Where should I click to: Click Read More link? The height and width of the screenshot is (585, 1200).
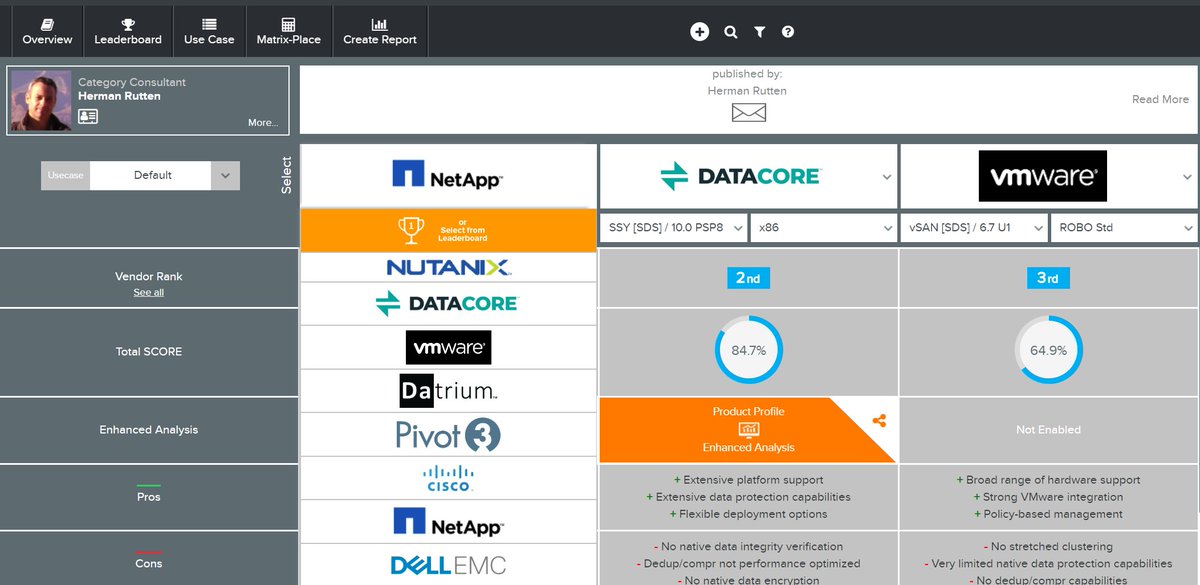click(x=1160, y=99)
